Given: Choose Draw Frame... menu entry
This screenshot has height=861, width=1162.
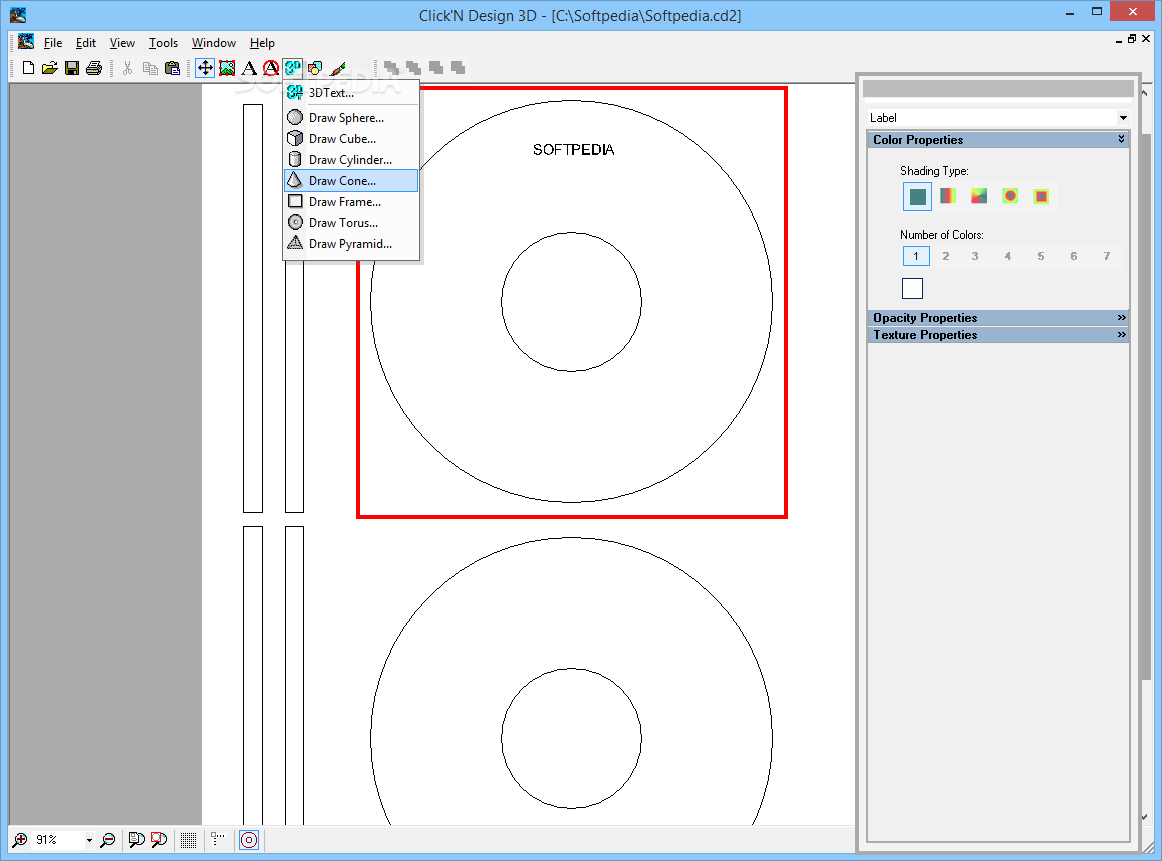Looking at the screenshot, I should [x=351, y=202].
